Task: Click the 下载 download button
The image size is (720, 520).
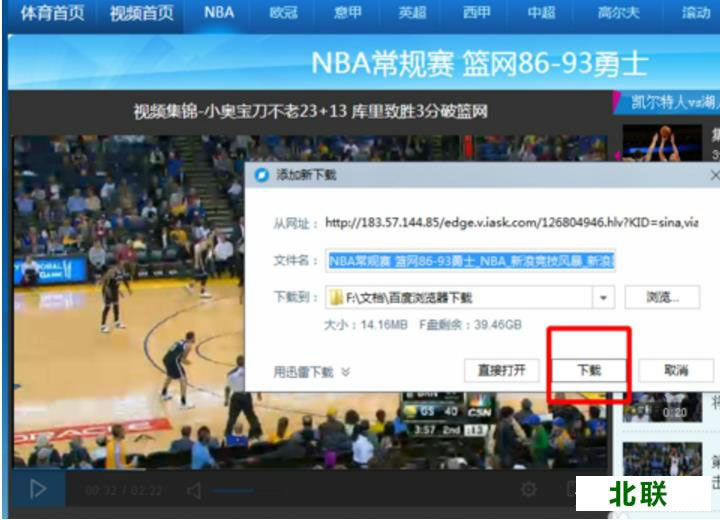Action: tap(589, 370)
